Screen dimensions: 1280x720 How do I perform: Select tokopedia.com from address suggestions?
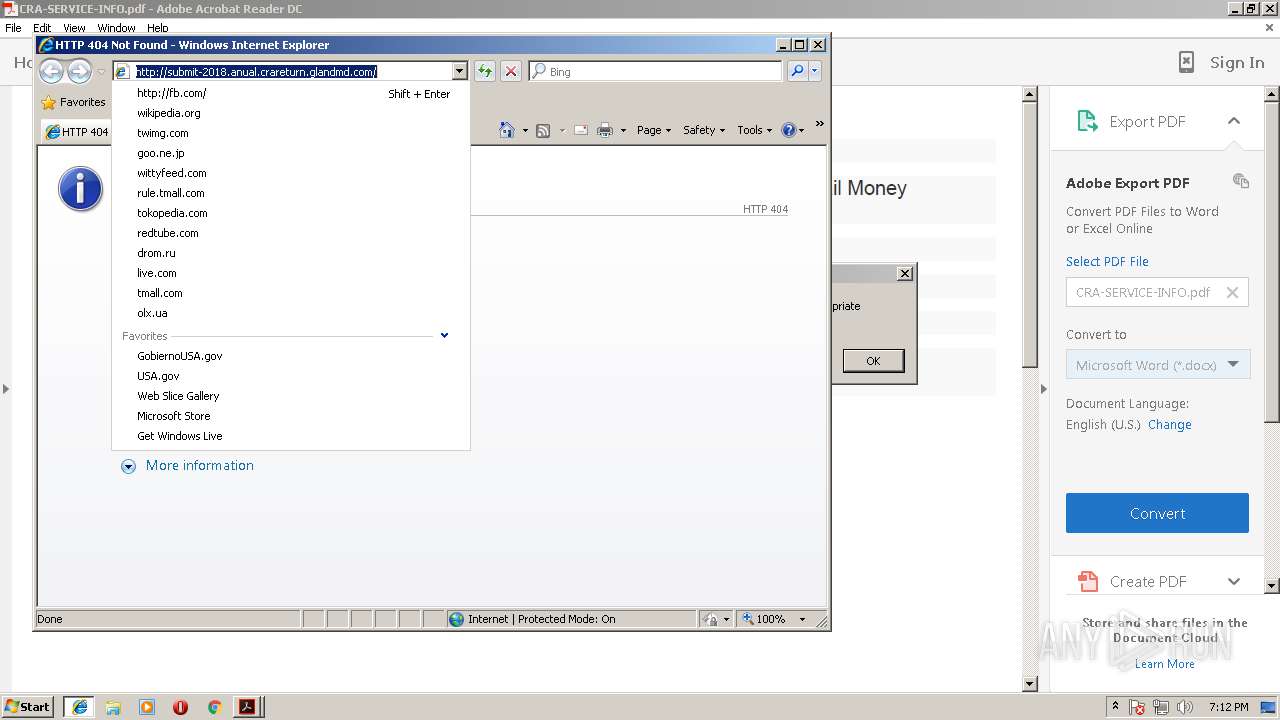click(172, 213)
